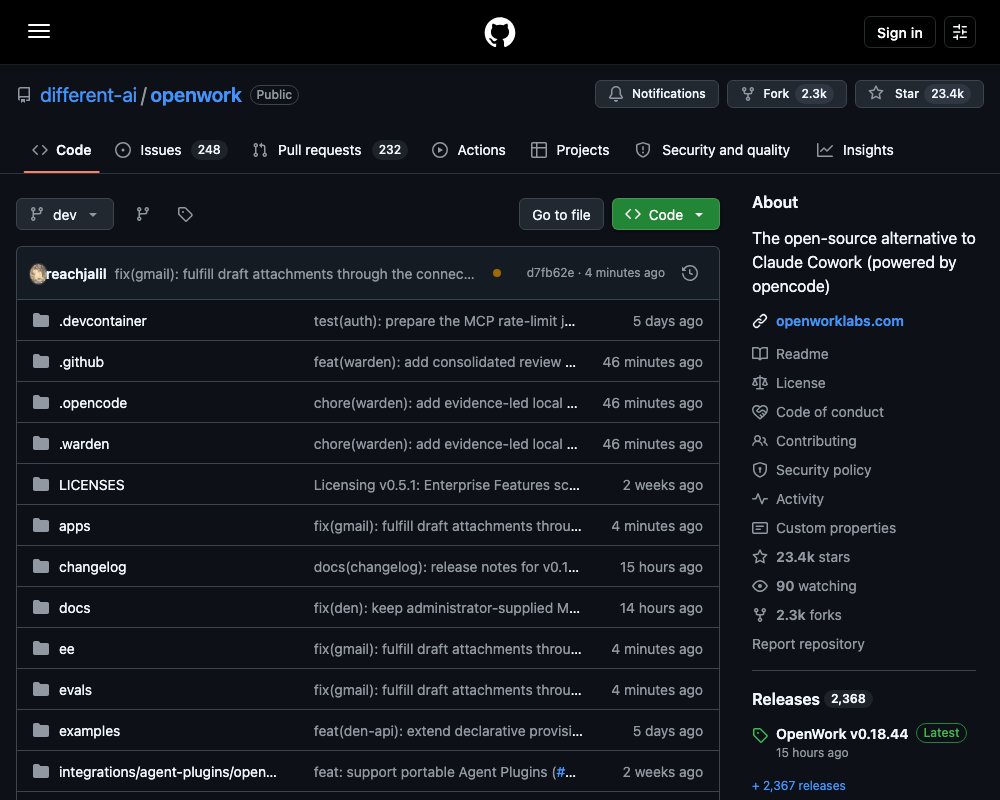The width and height of the screenshot is (1000, 800).
Task: Open the apps folder
Action: pos(75,526)
